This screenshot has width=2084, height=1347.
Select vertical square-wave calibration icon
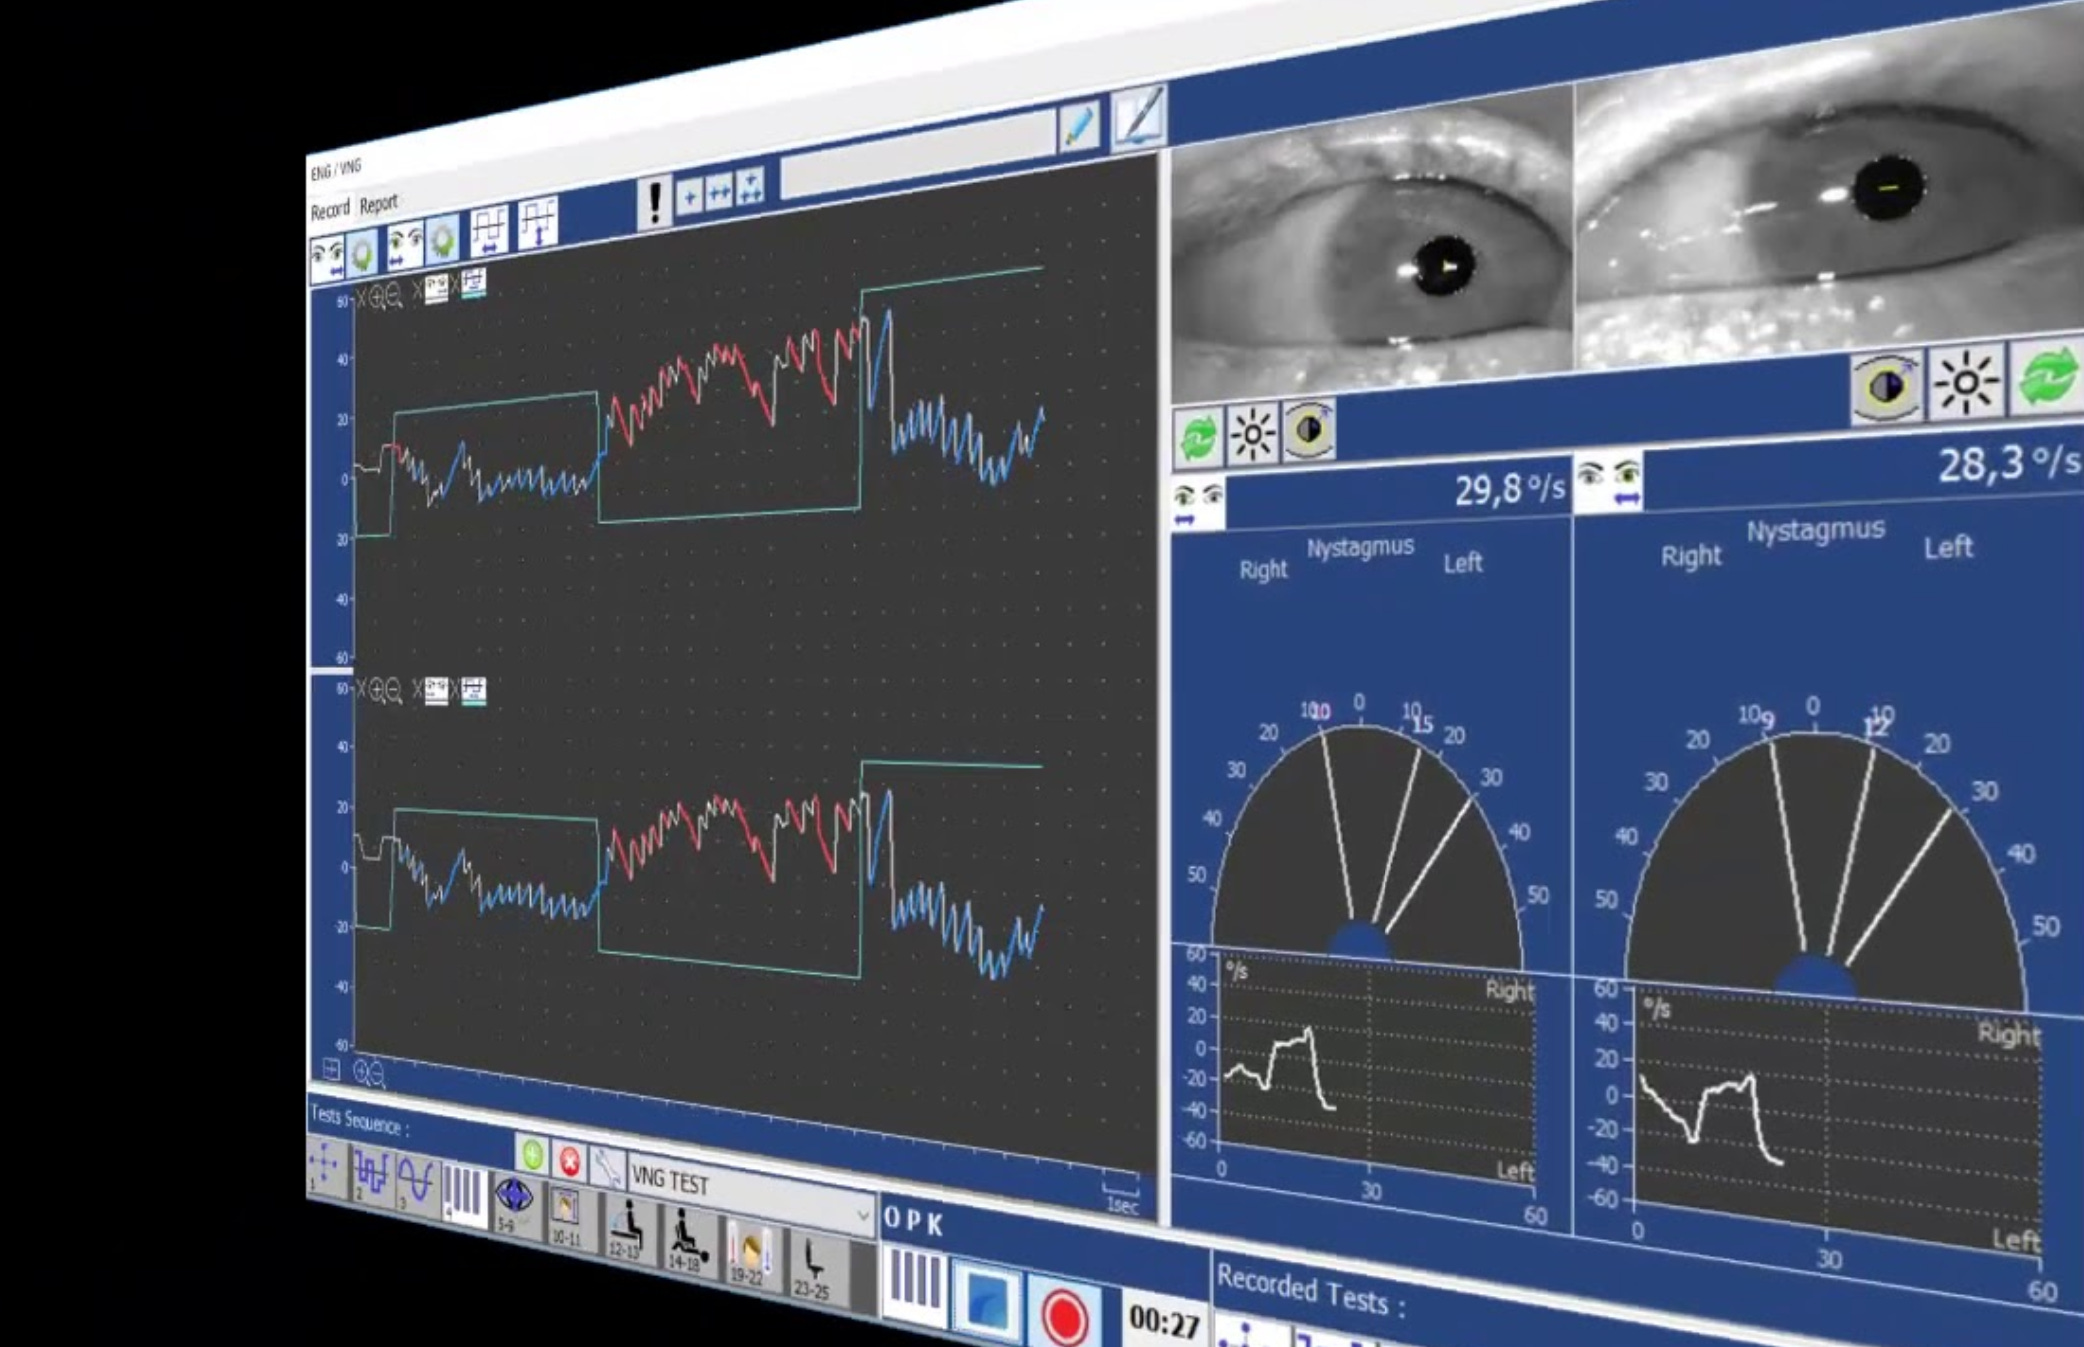(537, 224)
